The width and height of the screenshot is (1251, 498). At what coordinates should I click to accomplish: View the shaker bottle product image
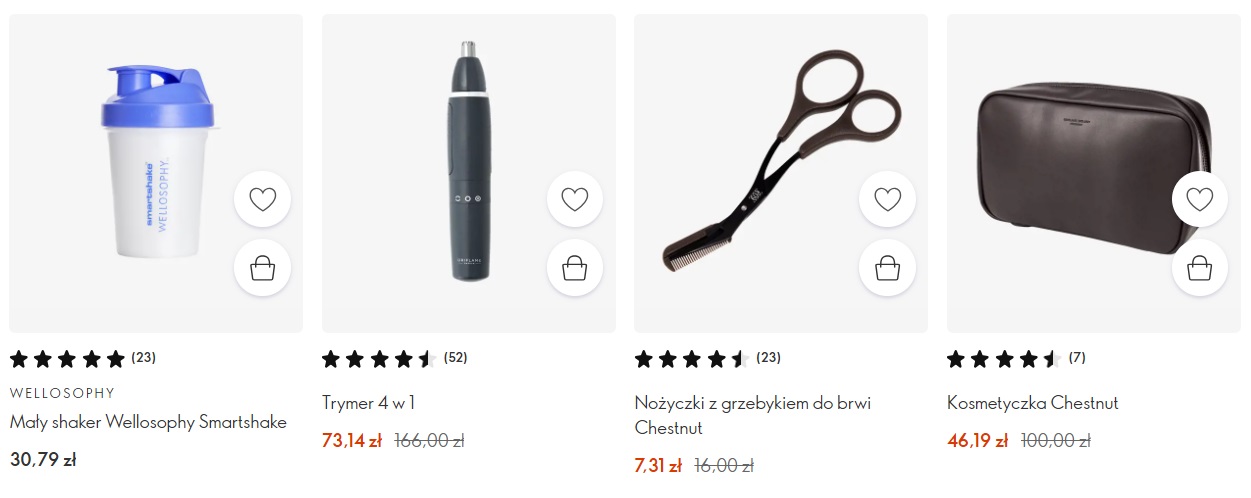coord(156,173)
